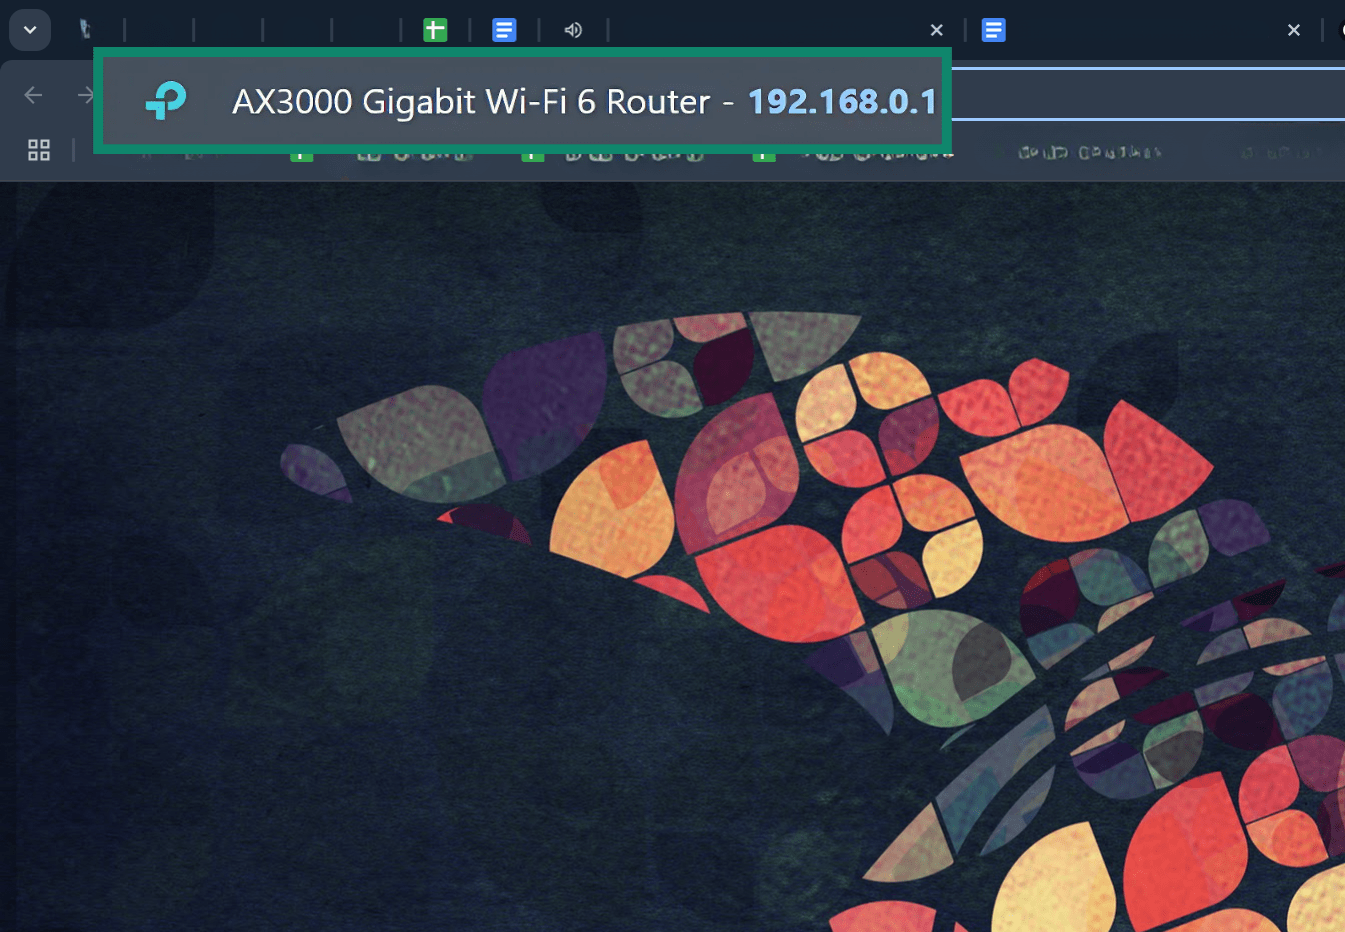The height and width of the screenshot is (932, 1345).
Task: Click the Google Docs icon on the active tab
Action: (504, 30)
